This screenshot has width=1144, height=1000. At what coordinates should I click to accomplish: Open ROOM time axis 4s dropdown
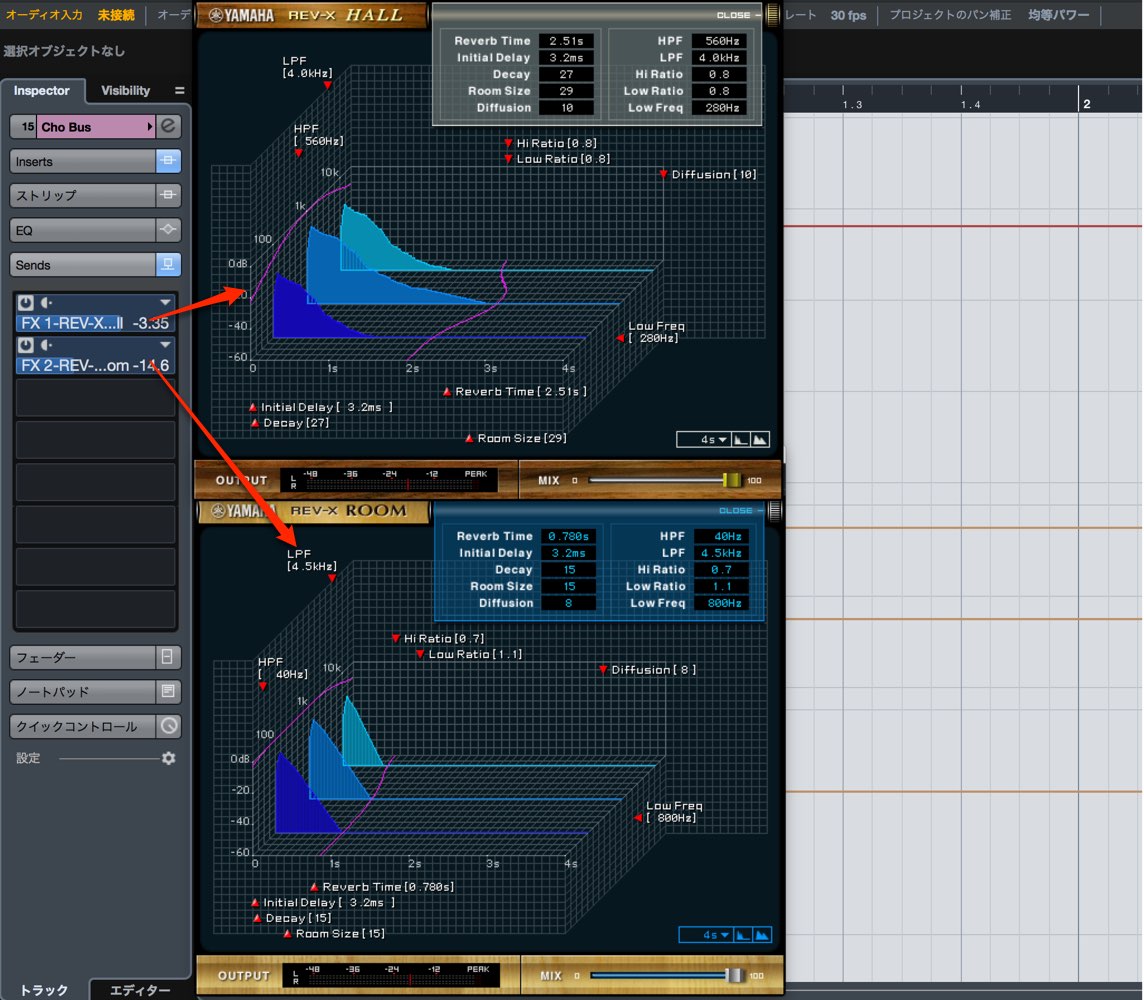pos(706,934)
